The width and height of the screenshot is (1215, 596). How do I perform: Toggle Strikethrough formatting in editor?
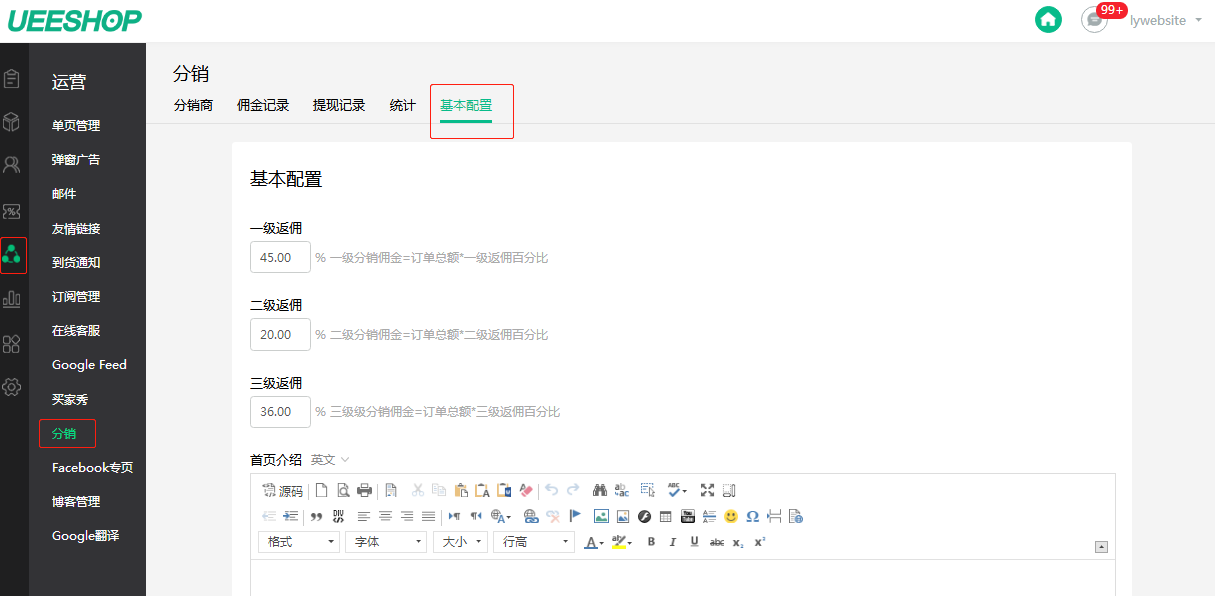pyautogui.click(x=716, y=542)
